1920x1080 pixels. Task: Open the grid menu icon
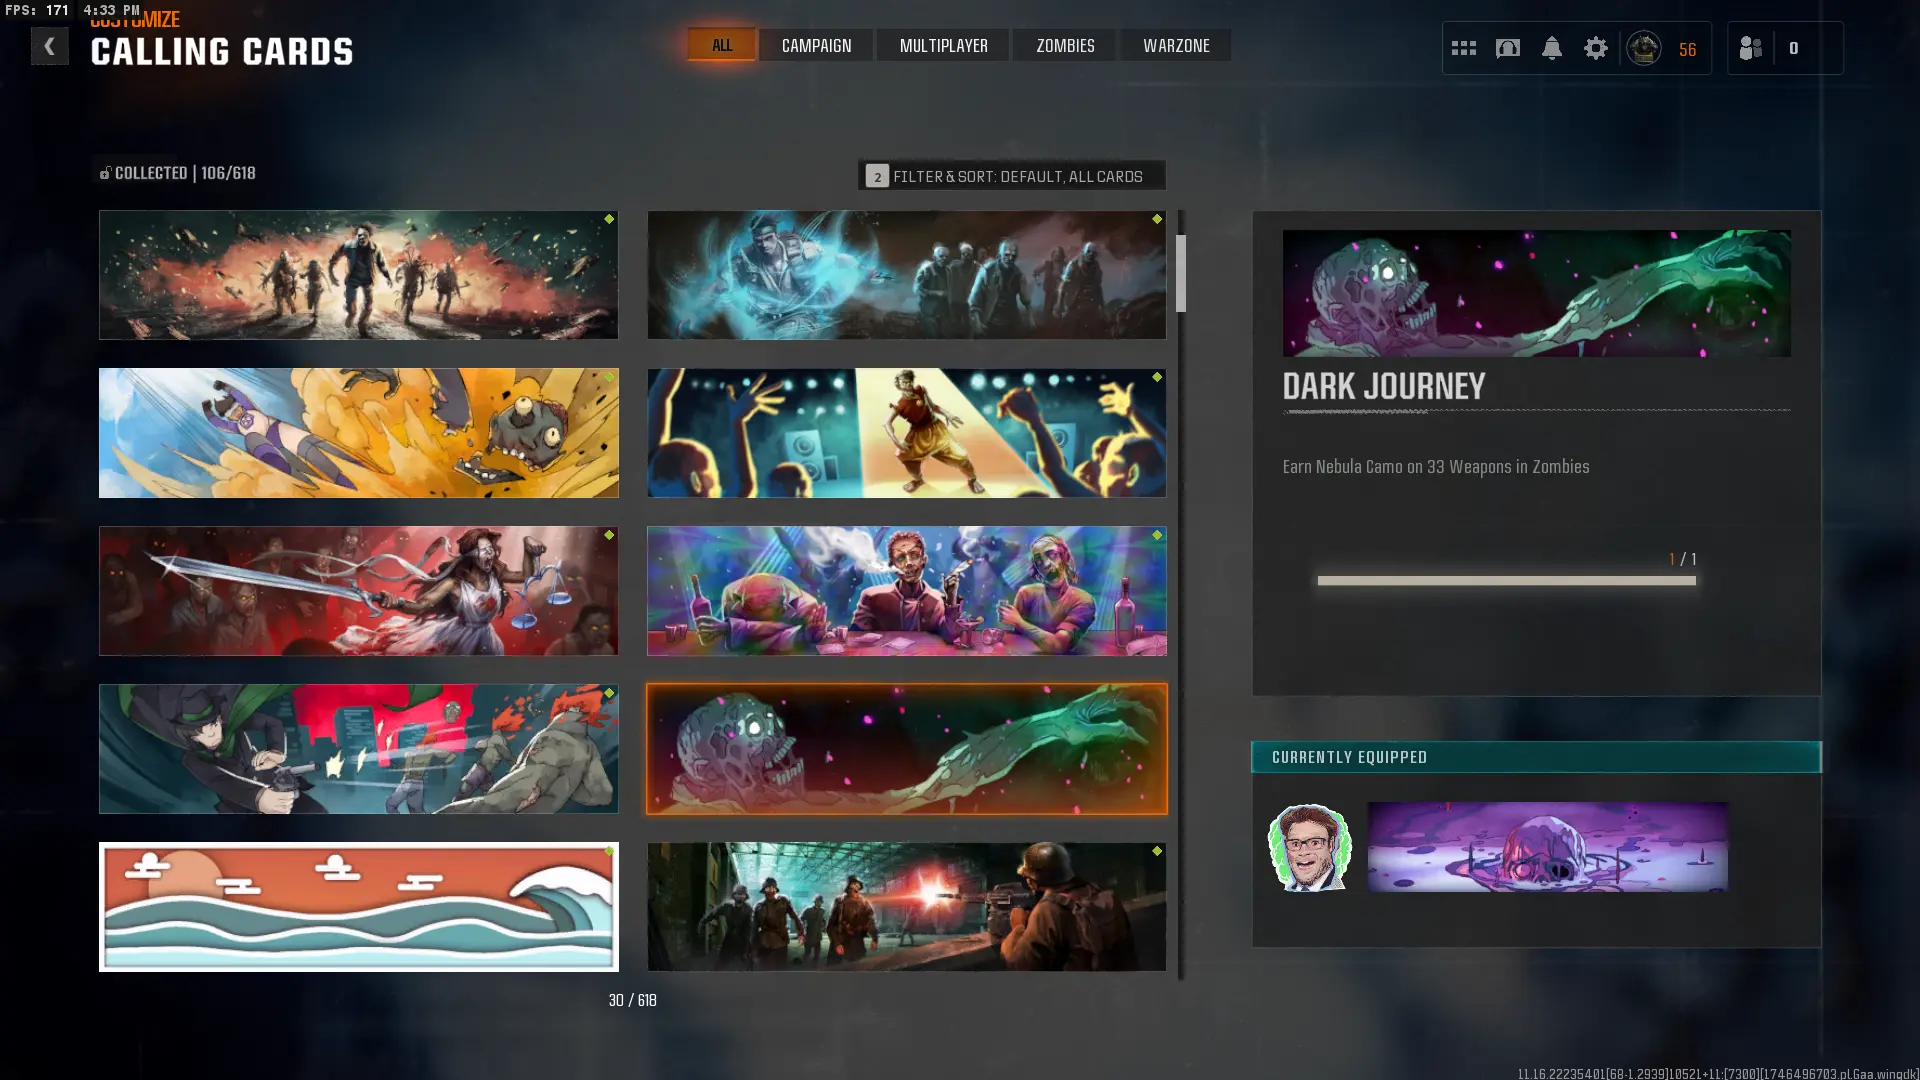point(1463,48)
